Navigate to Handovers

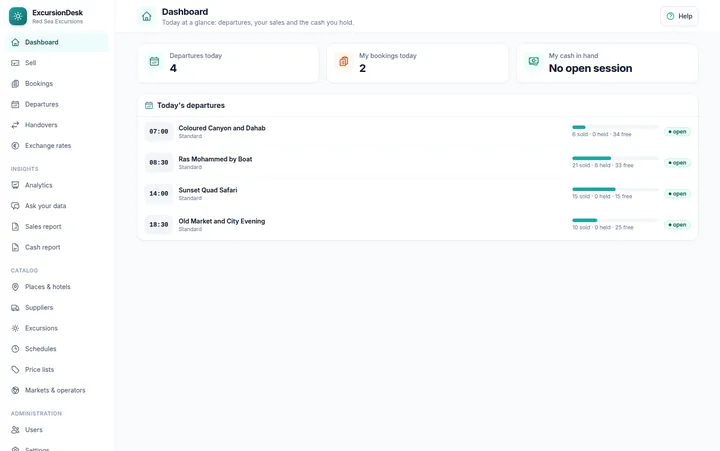(x=57, y=125)
